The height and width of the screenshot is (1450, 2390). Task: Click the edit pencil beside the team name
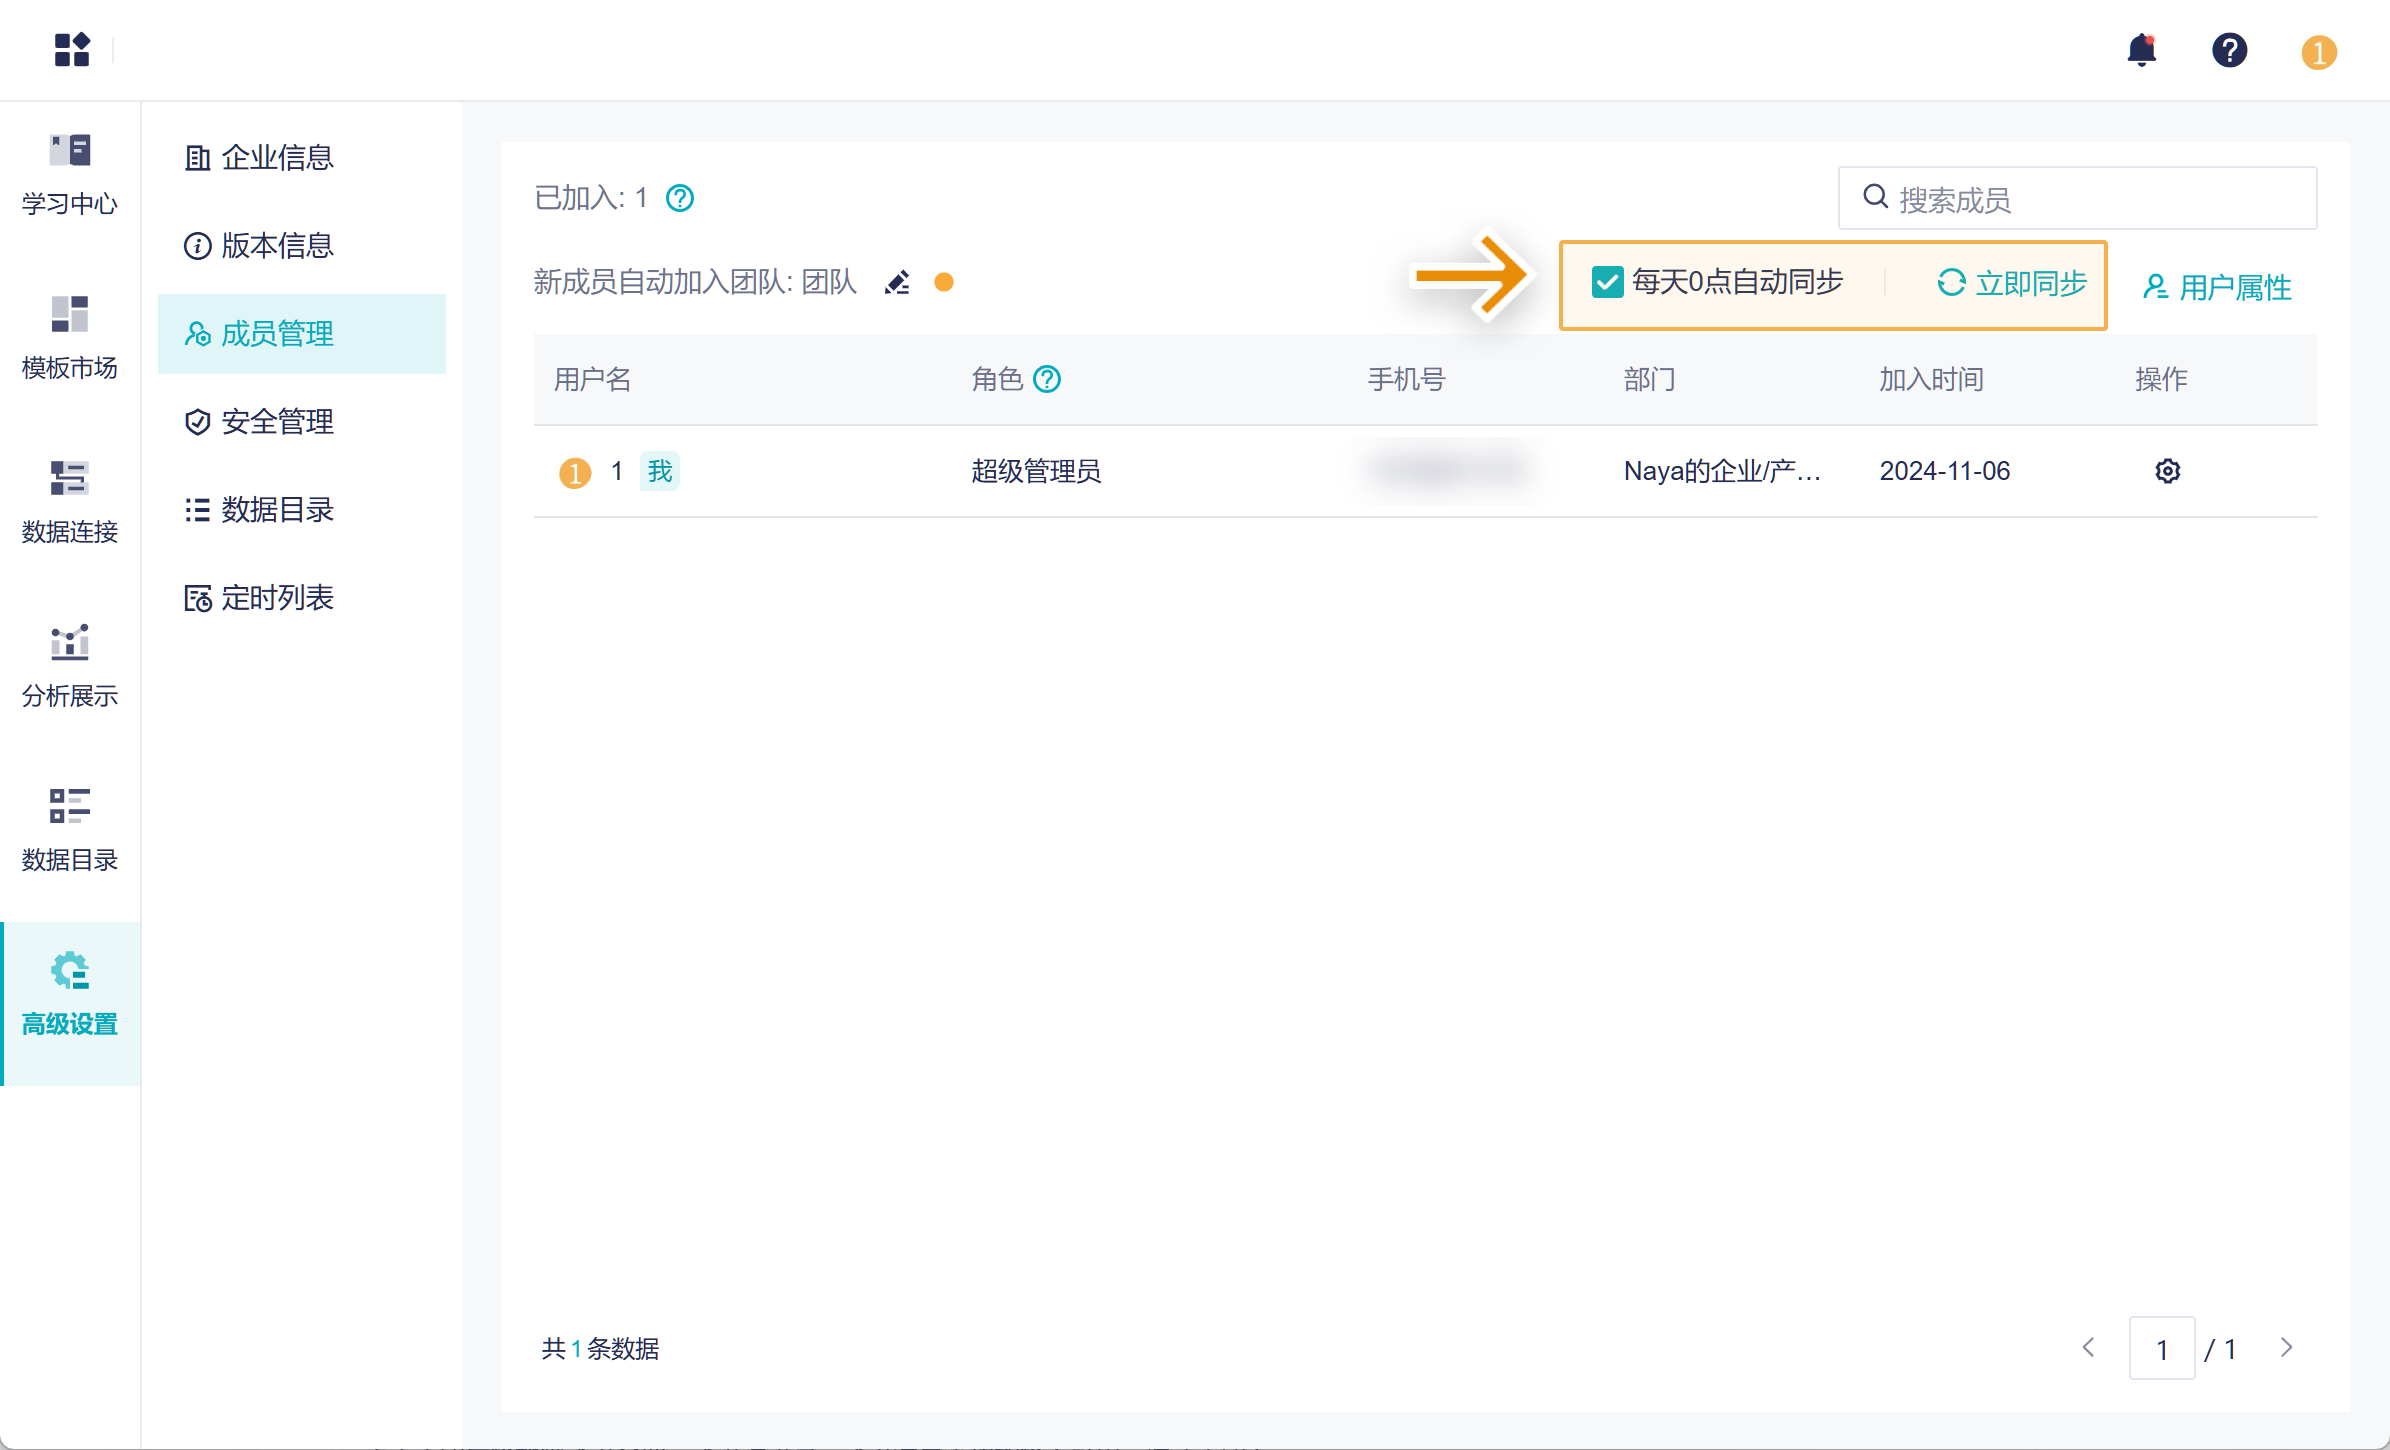897,283
